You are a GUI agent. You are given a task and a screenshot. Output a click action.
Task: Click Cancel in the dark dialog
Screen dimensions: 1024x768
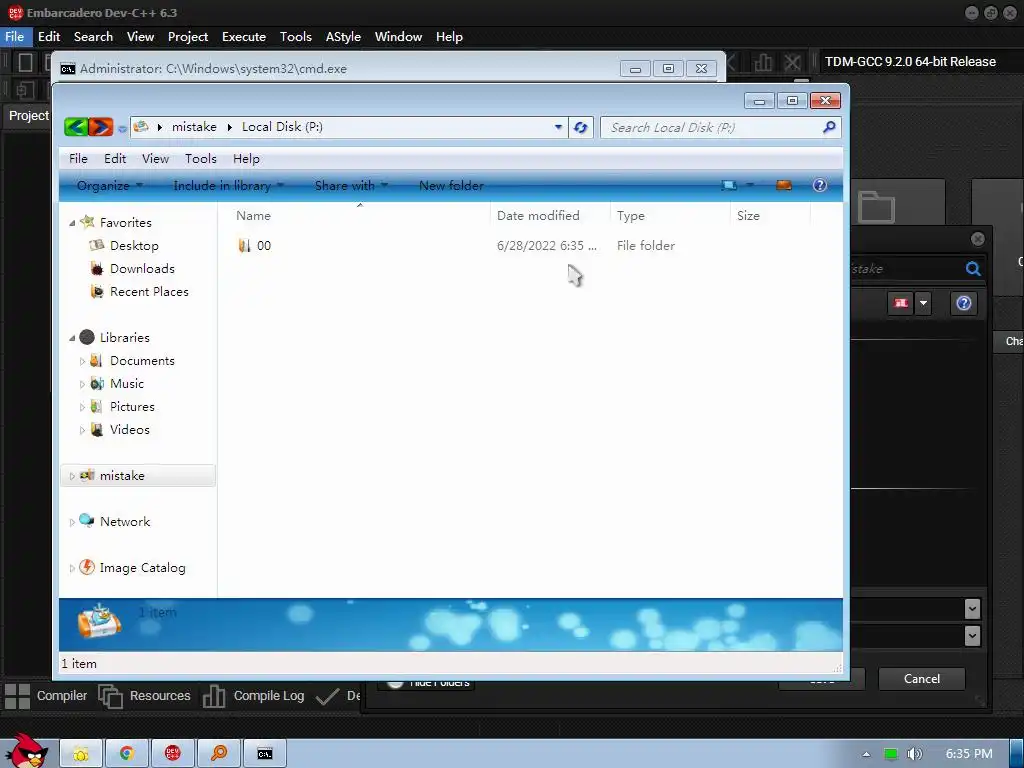click(x=921, y=679)
